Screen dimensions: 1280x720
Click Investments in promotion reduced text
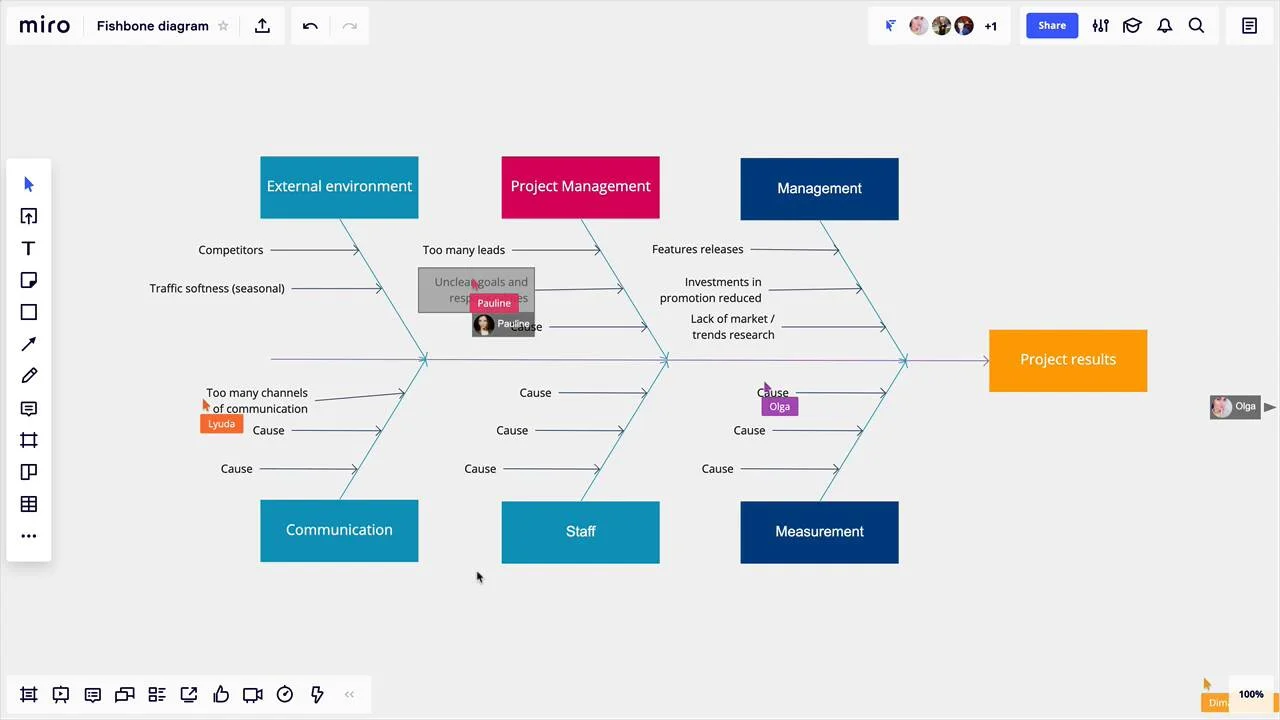pyautogui.click(x=711, y=290)
